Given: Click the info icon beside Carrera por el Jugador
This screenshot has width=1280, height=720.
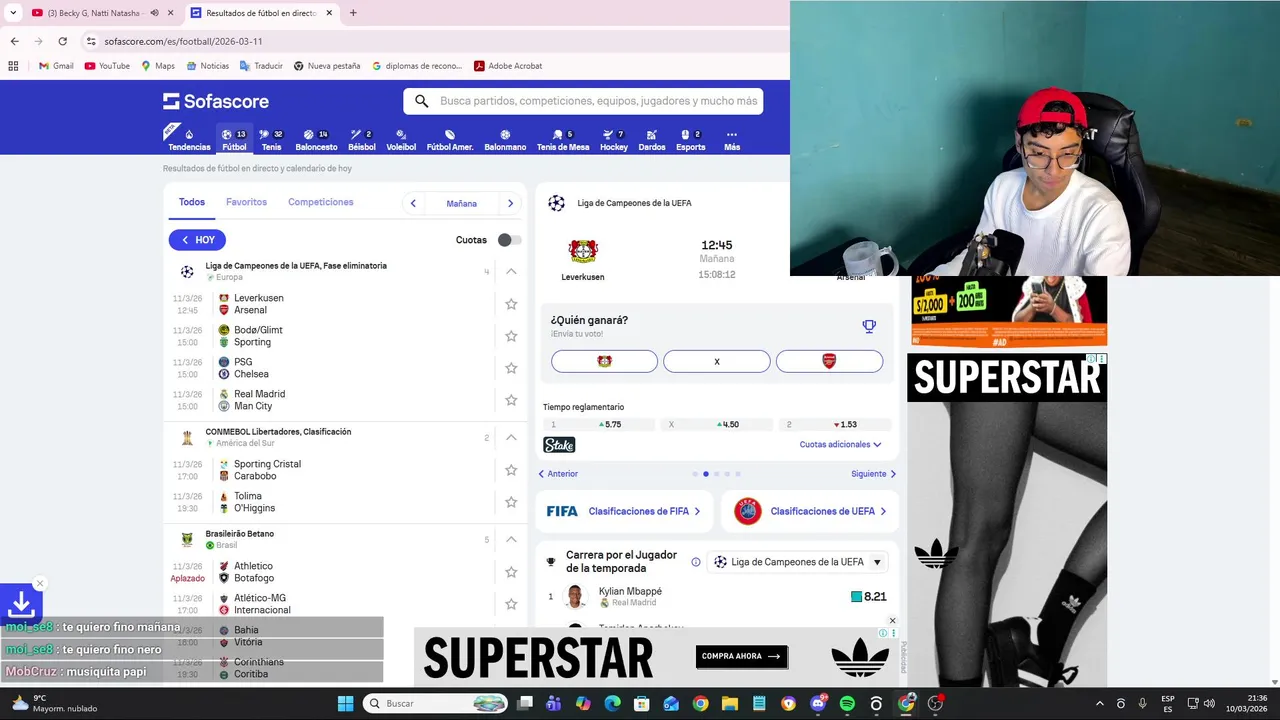Looking at the screenshot, I should point(696,562).
